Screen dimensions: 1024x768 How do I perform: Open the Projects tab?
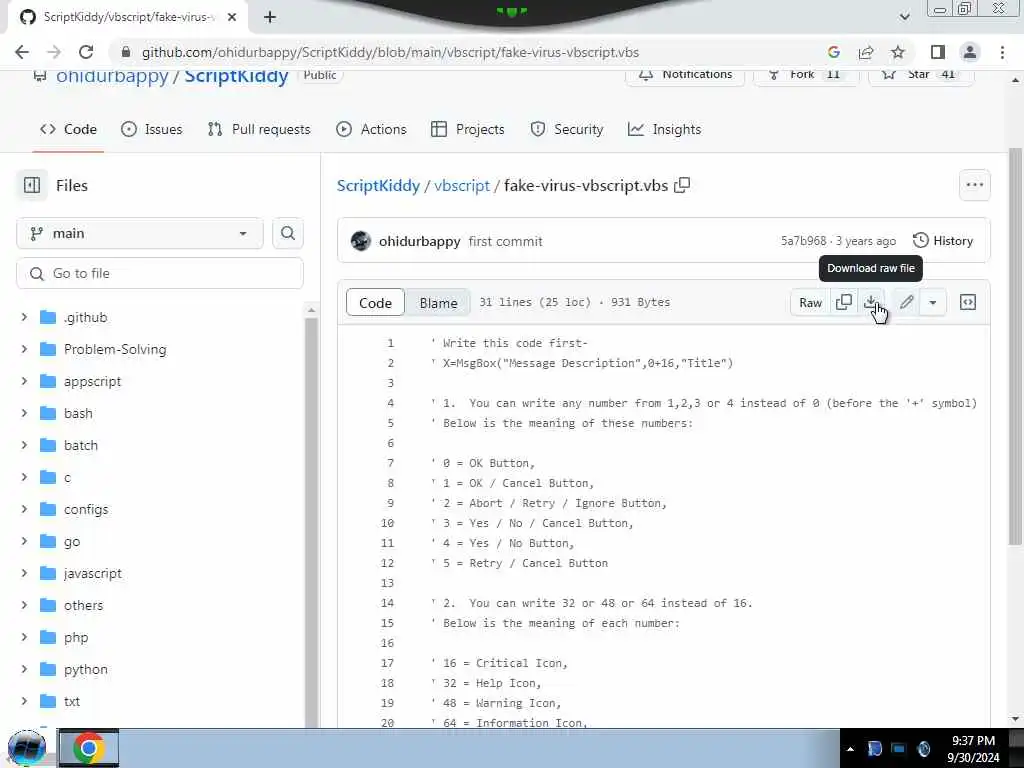click(x=468, y=129)
